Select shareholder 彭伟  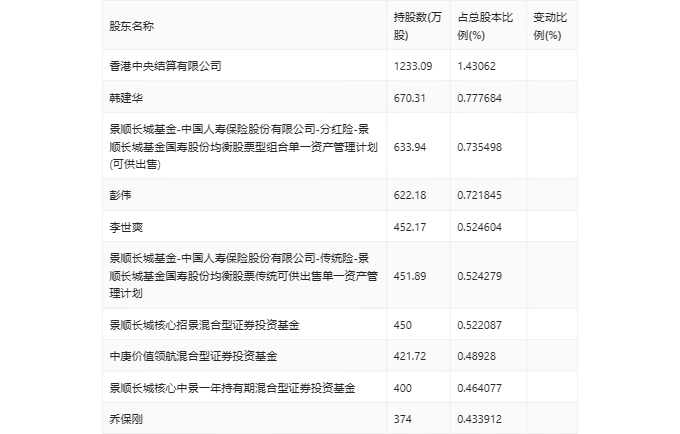tap(120, 195)
